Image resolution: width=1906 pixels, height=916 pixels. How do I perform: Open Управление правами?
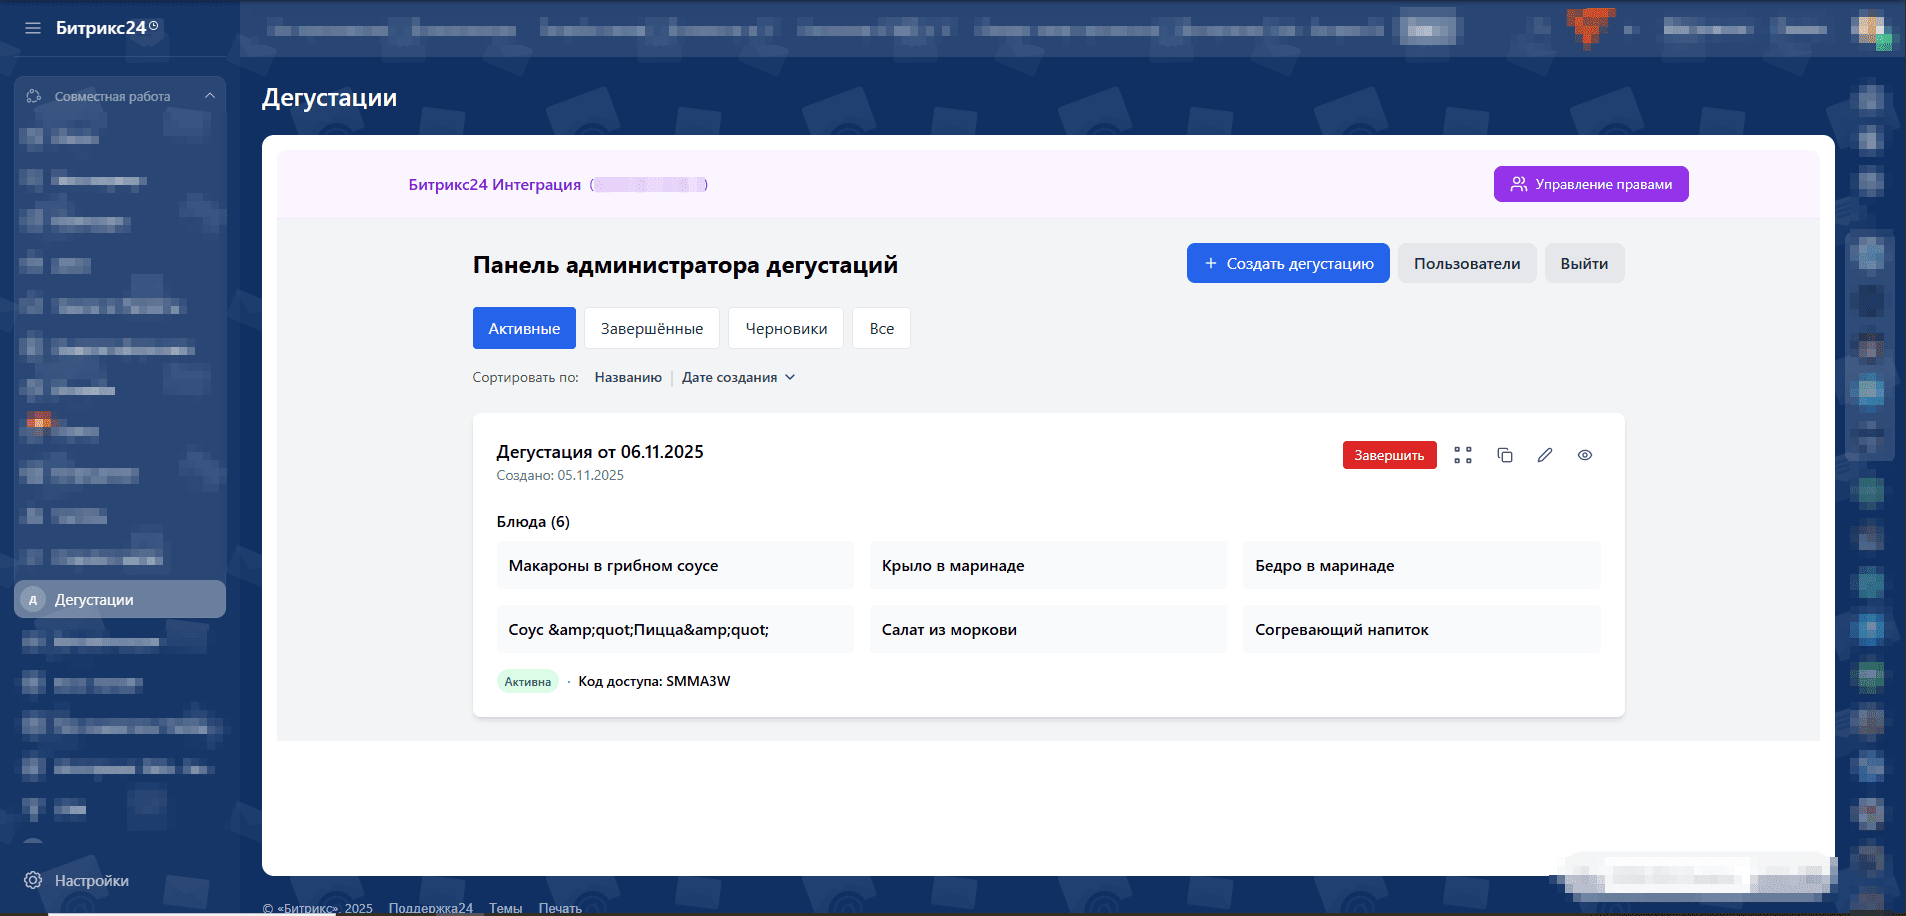click(x=1590, y=184)
